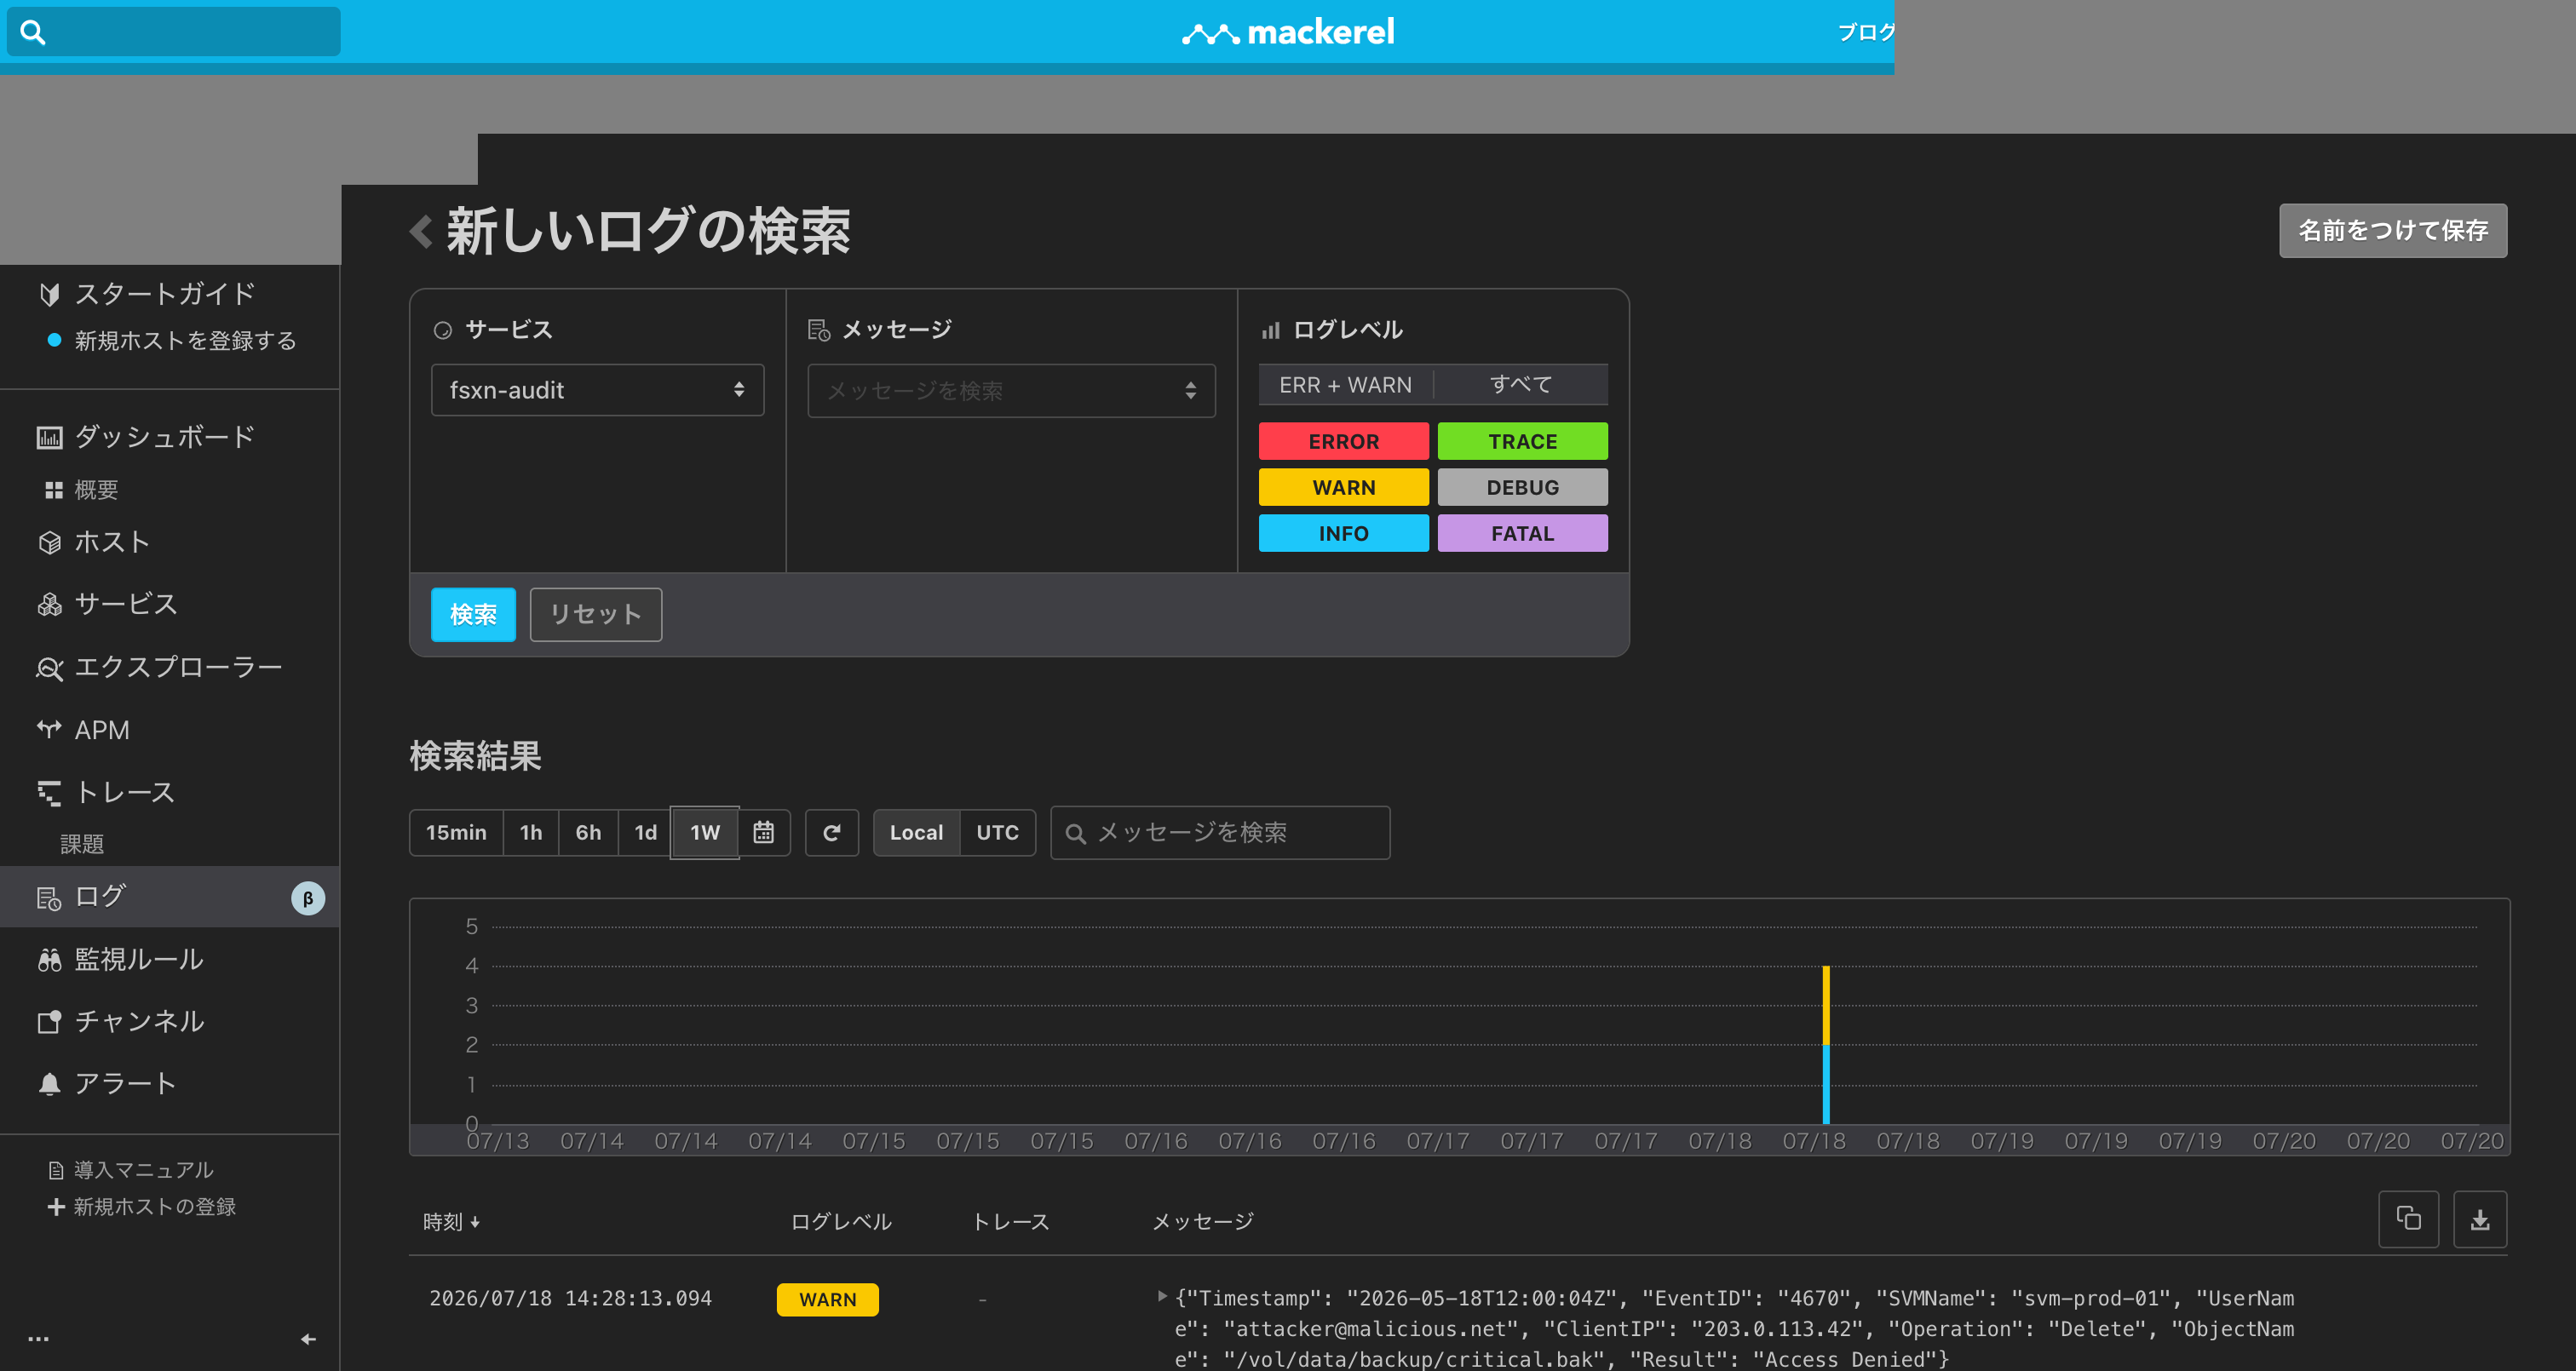Open the calendar date picker
This screenshot has width=2576, height=1371.
pyautogui.click(x=763, y=832)
